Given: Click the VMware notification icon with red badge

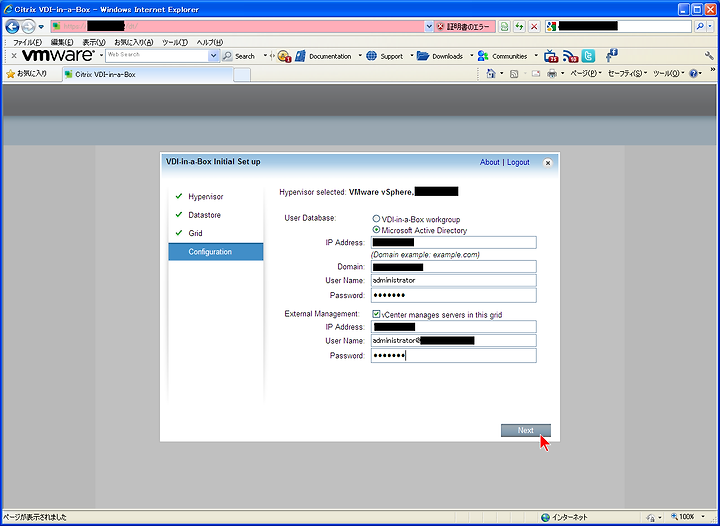Looking at the screenshot, I should (284, 56).
